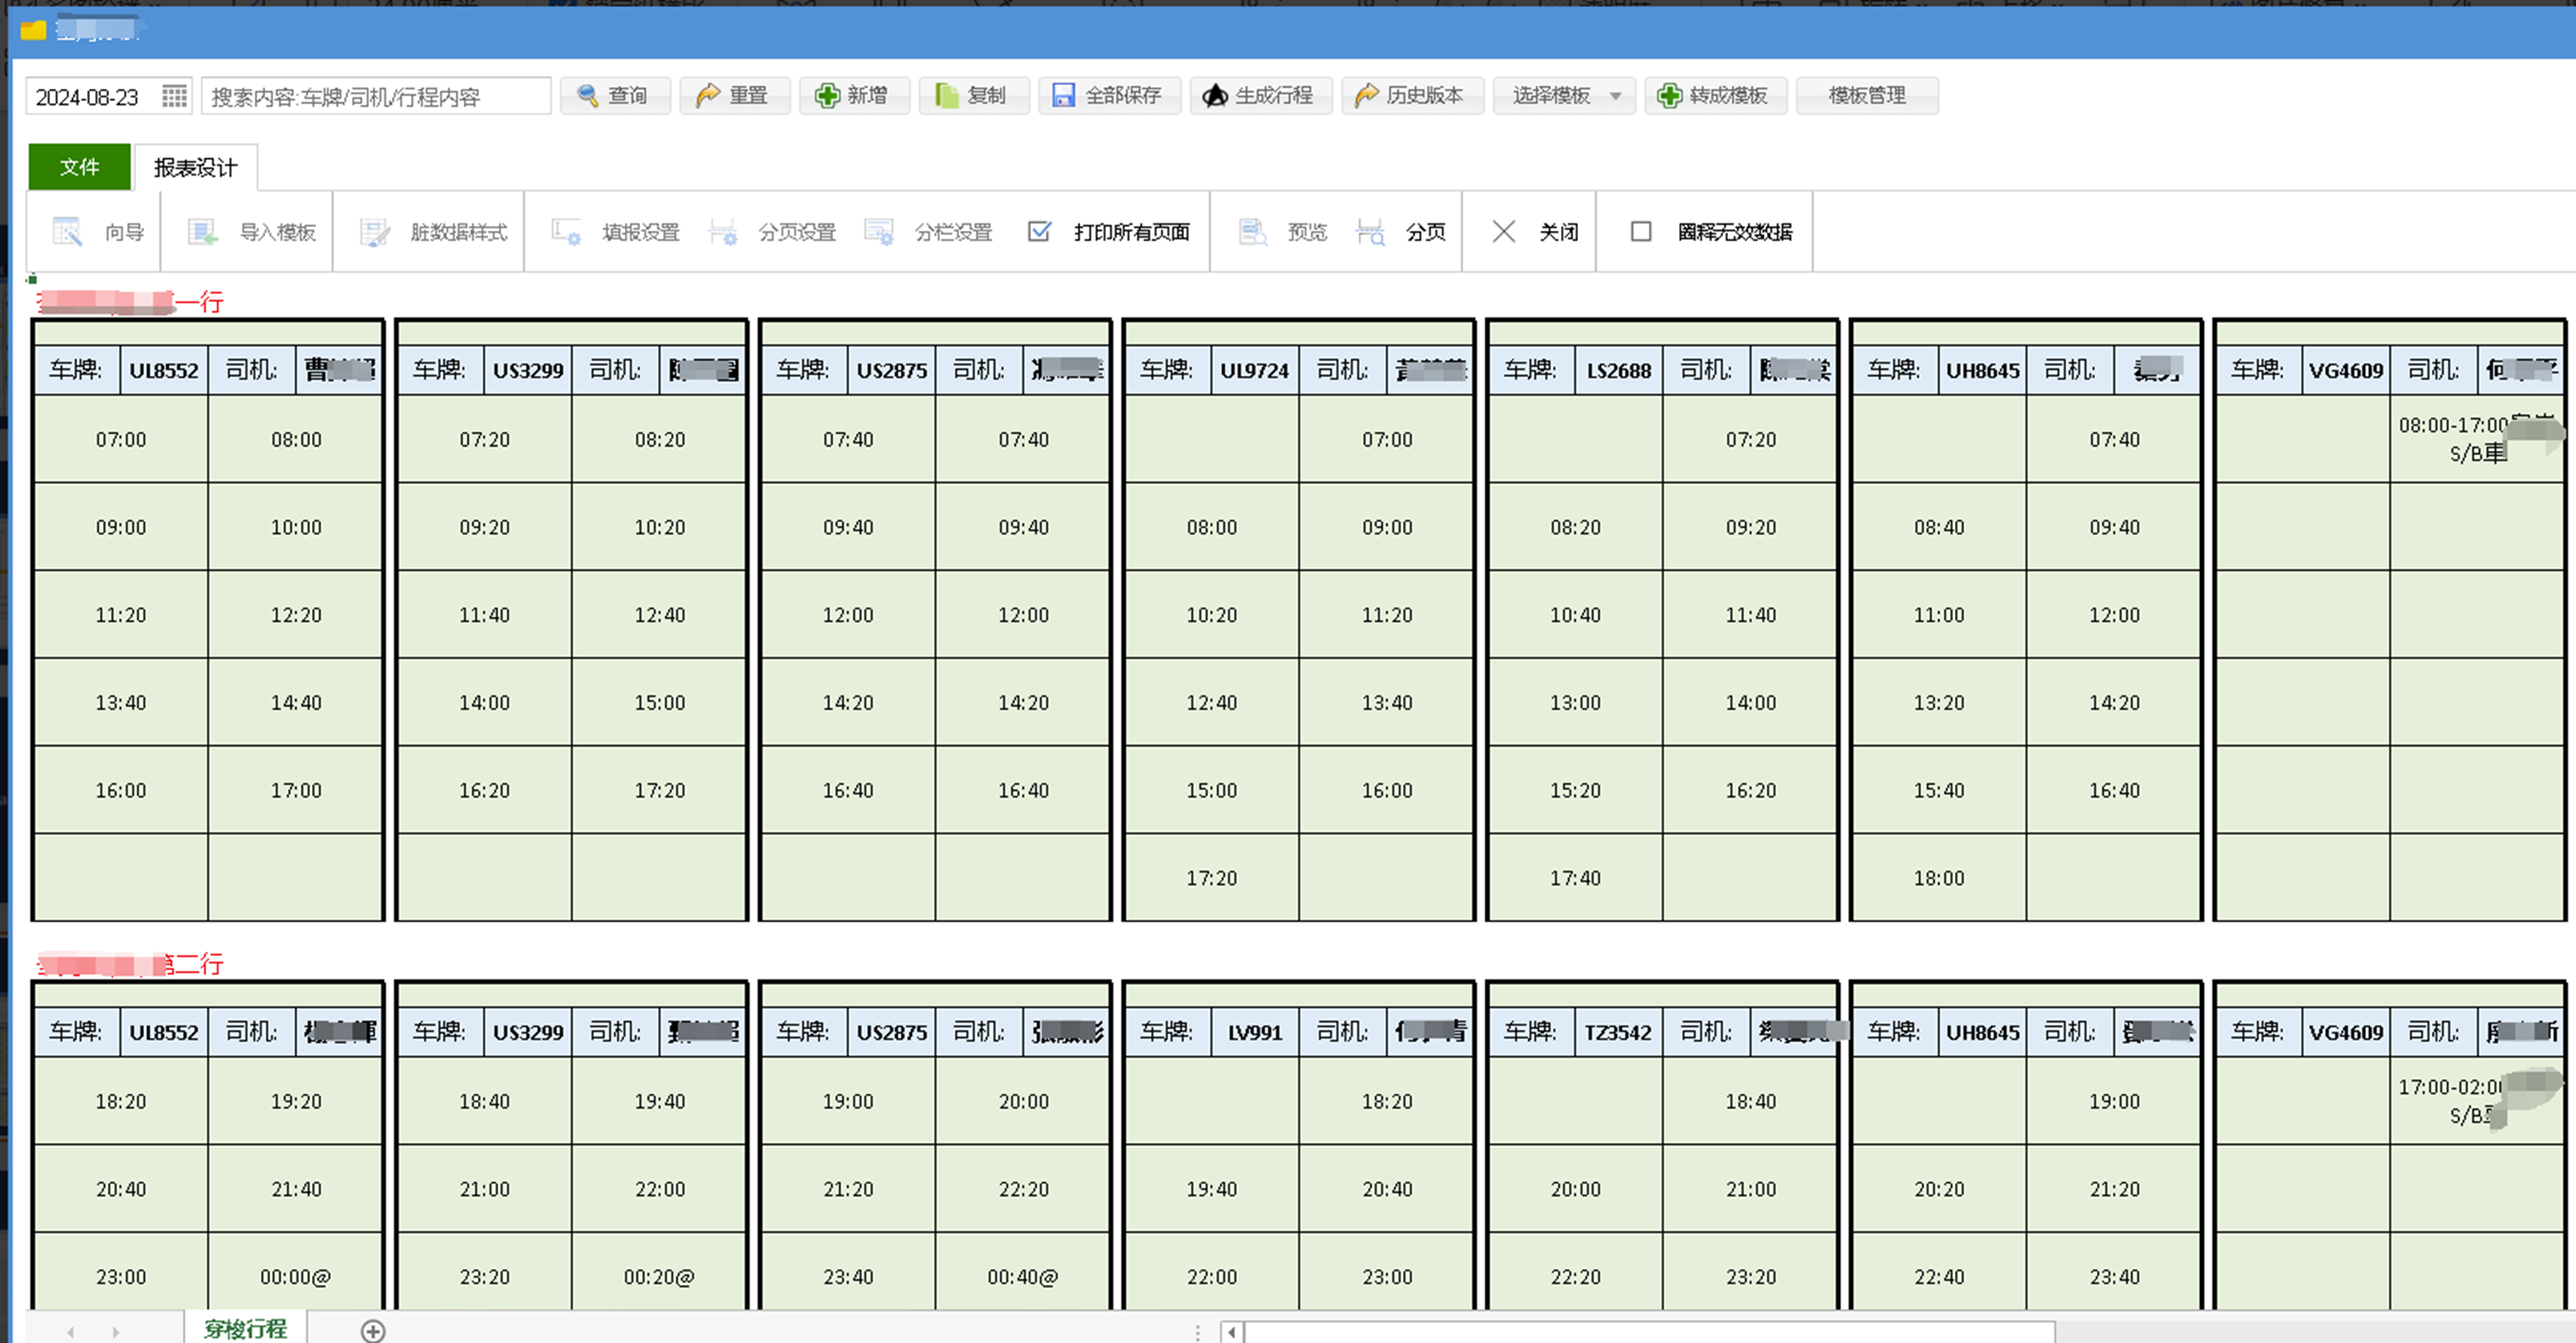Click 全部保存 floppy disk save button
This screenshot has height=1343, width=2576.
coord(1108,96)
